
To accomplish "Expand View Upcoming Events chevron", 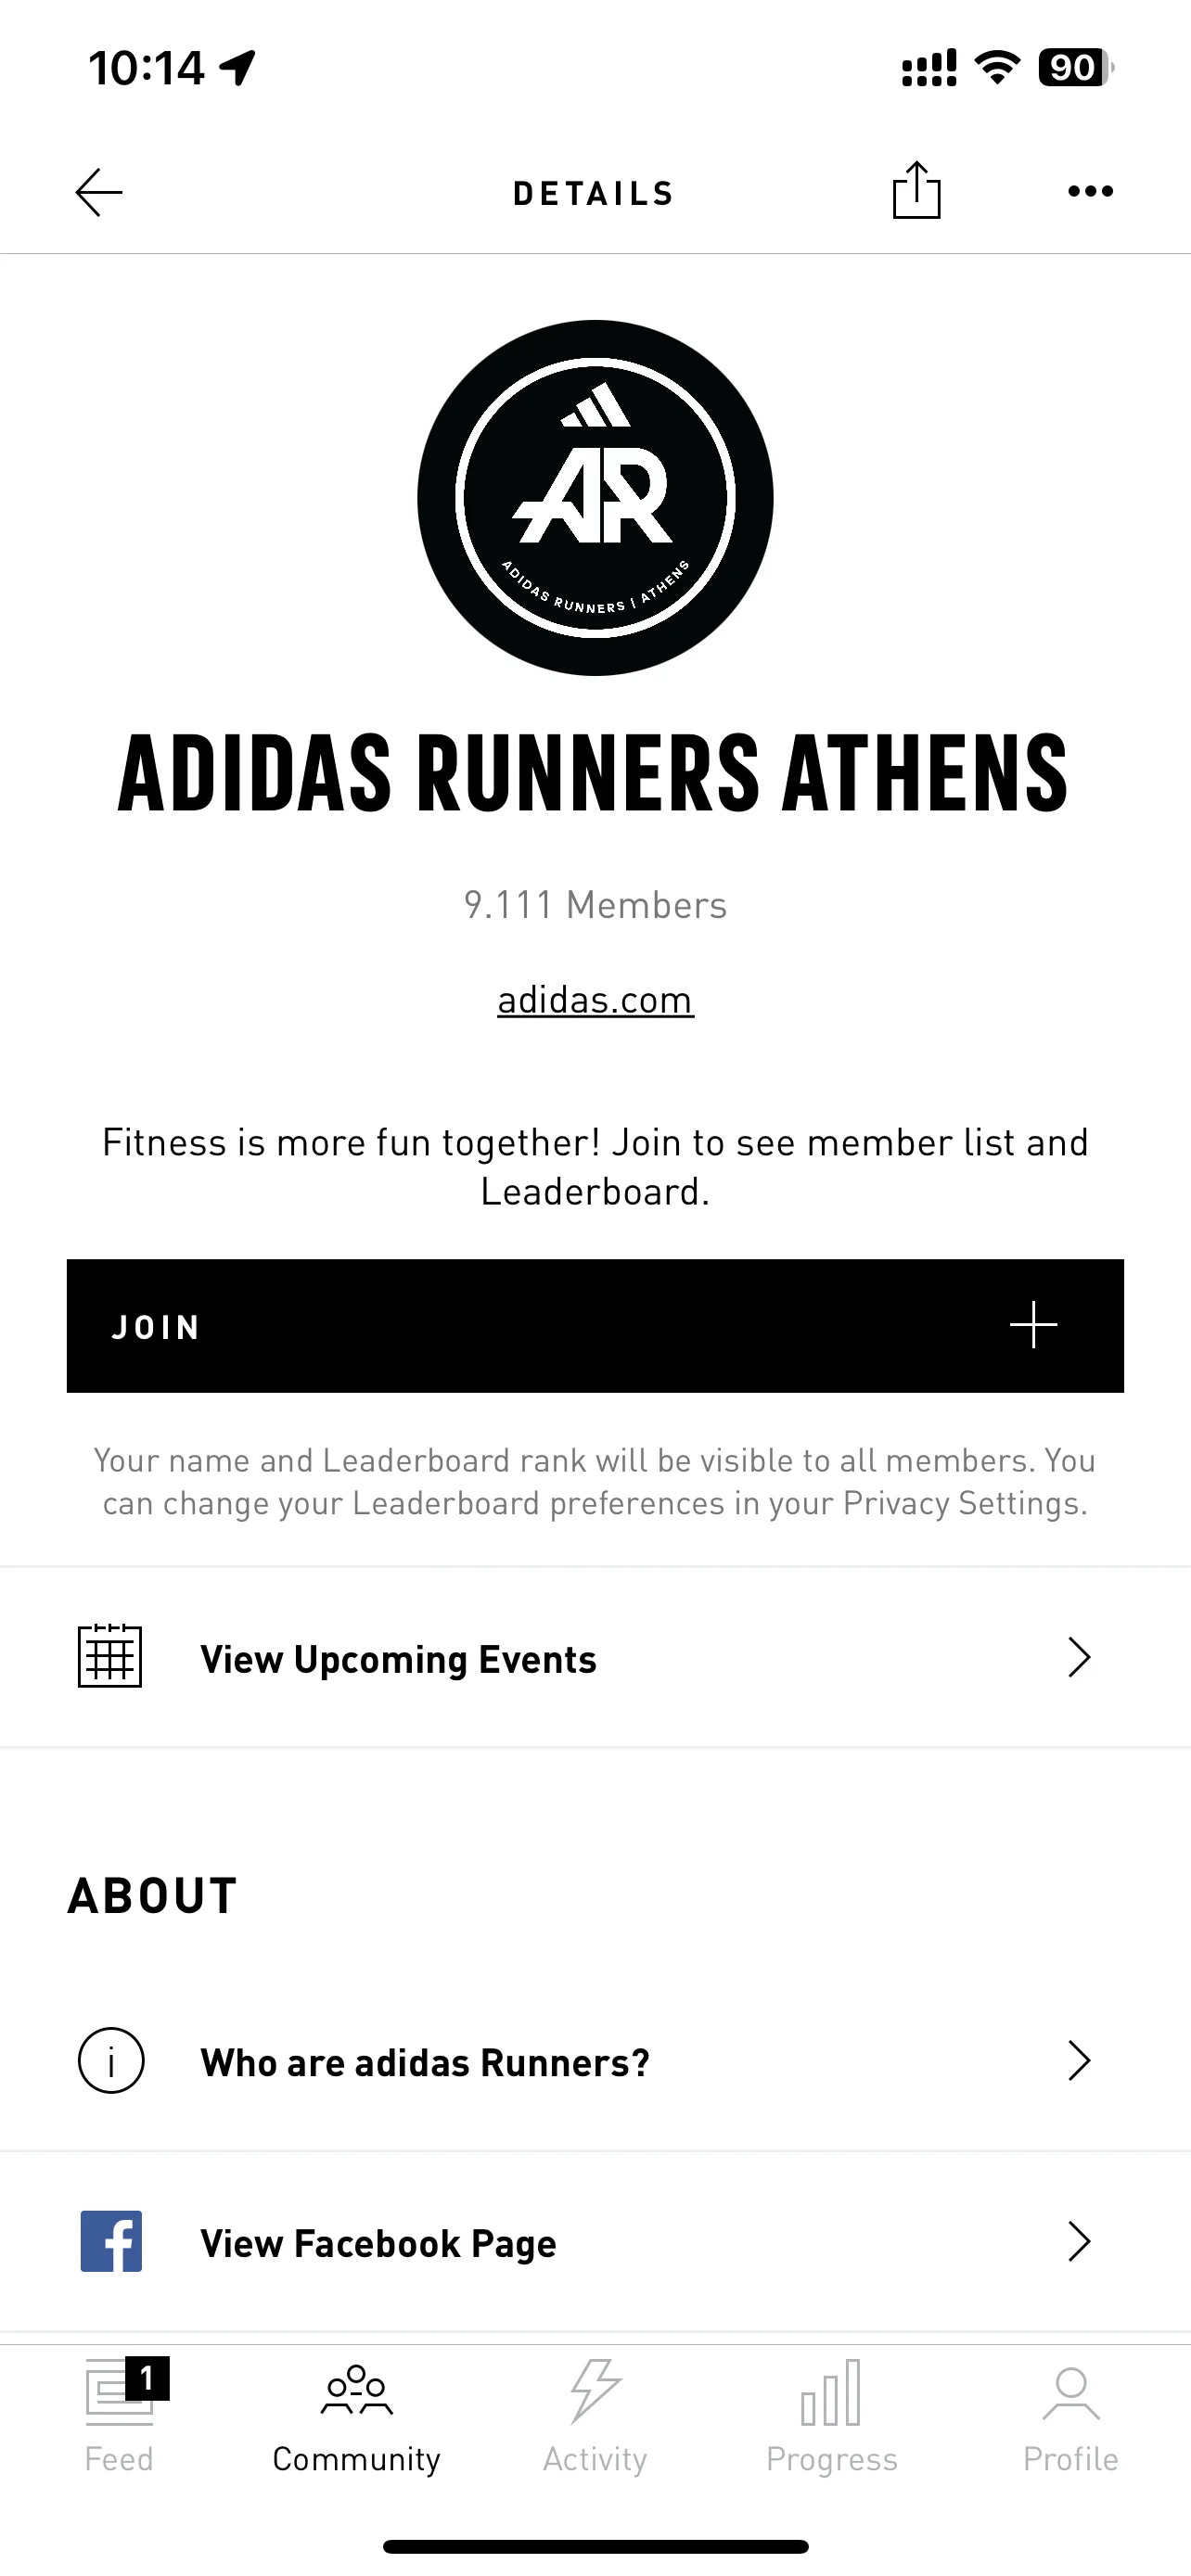I will pyautogui.click(x=1078, y=1657).
